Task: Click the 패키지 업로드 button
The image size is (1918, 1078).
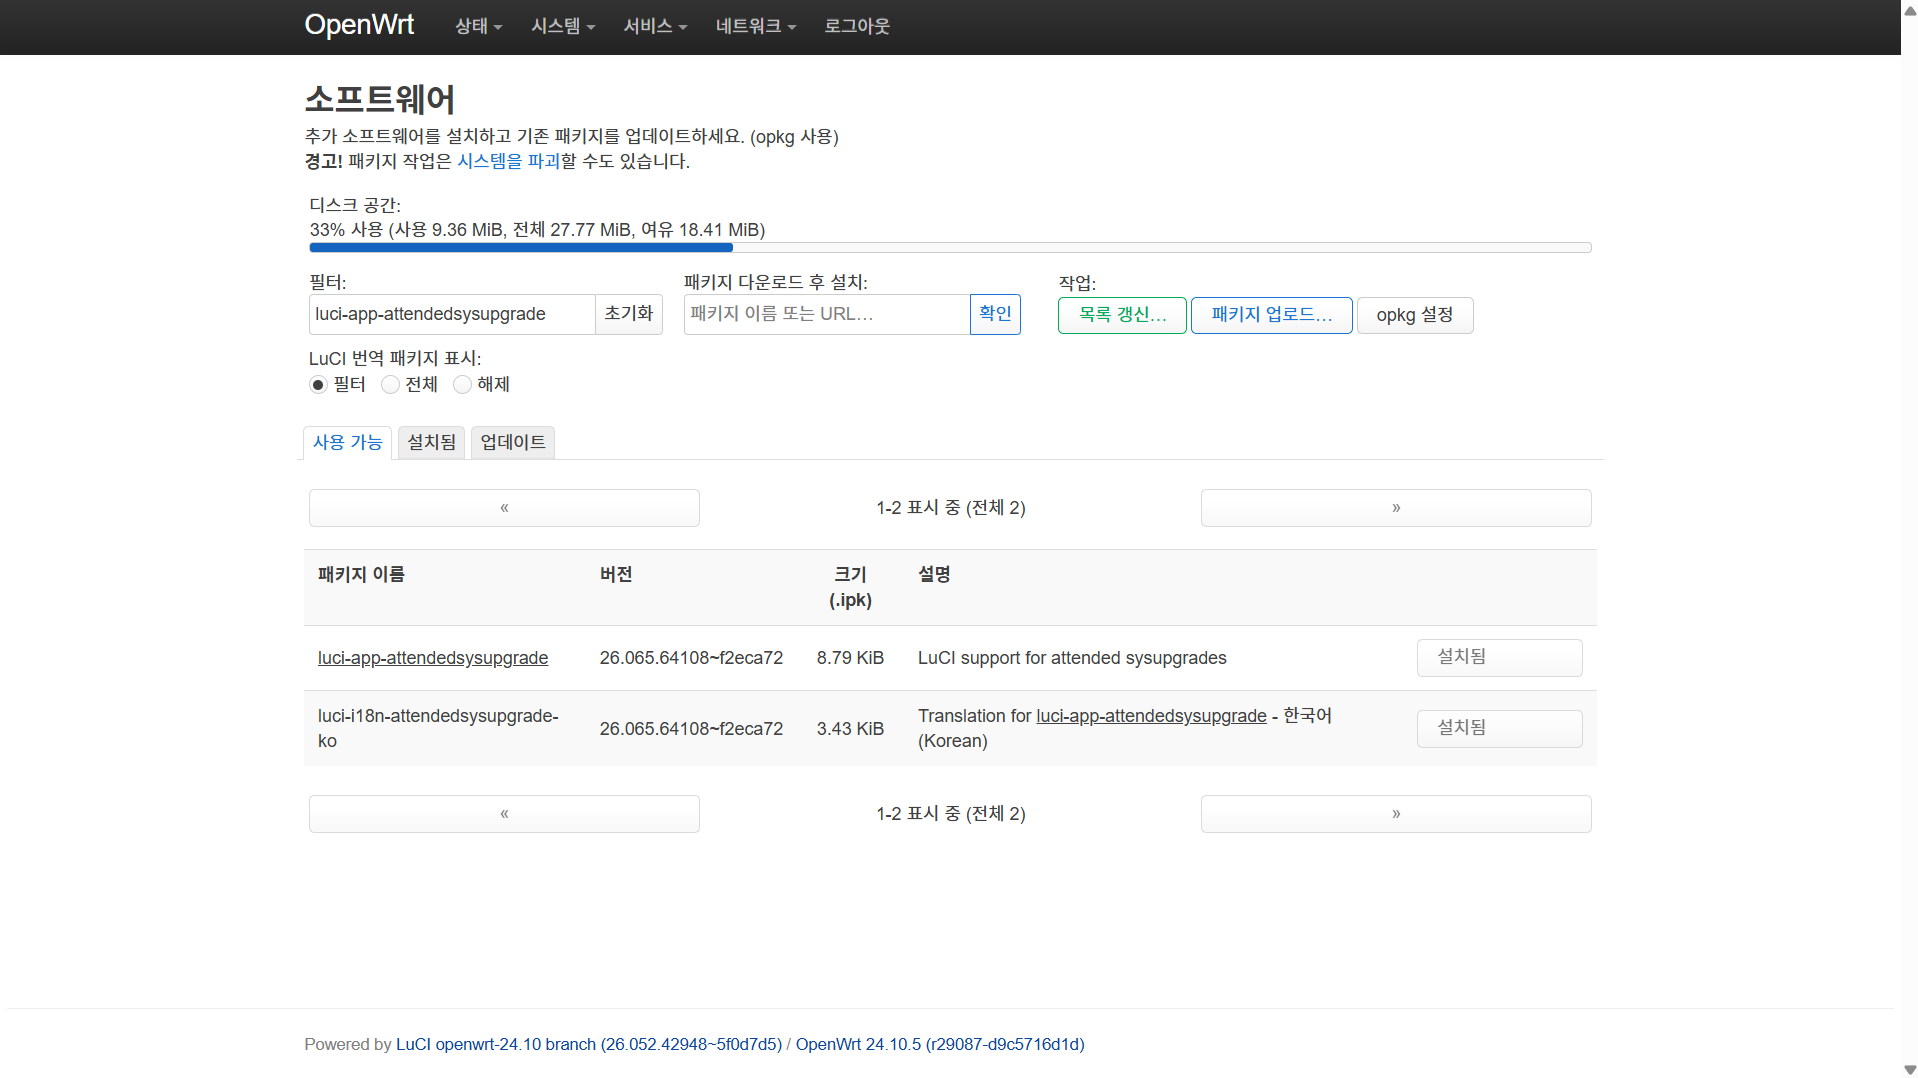Action: [1271, 315]
